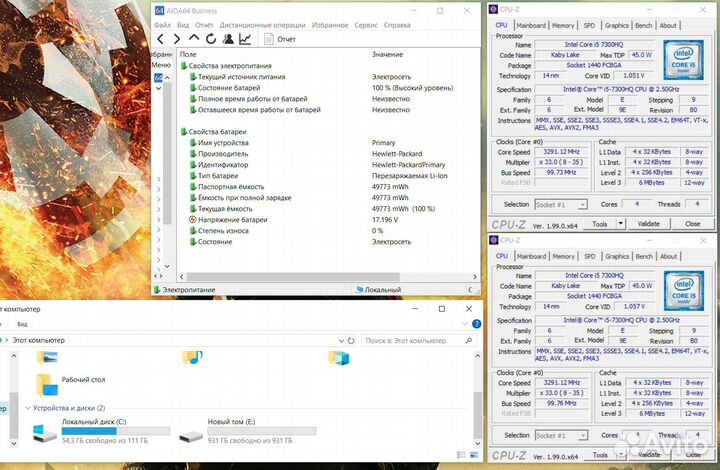Click the Intel Core i5 logo in the lower CPU-Z window
720x470 pixels.
point(684,291)
